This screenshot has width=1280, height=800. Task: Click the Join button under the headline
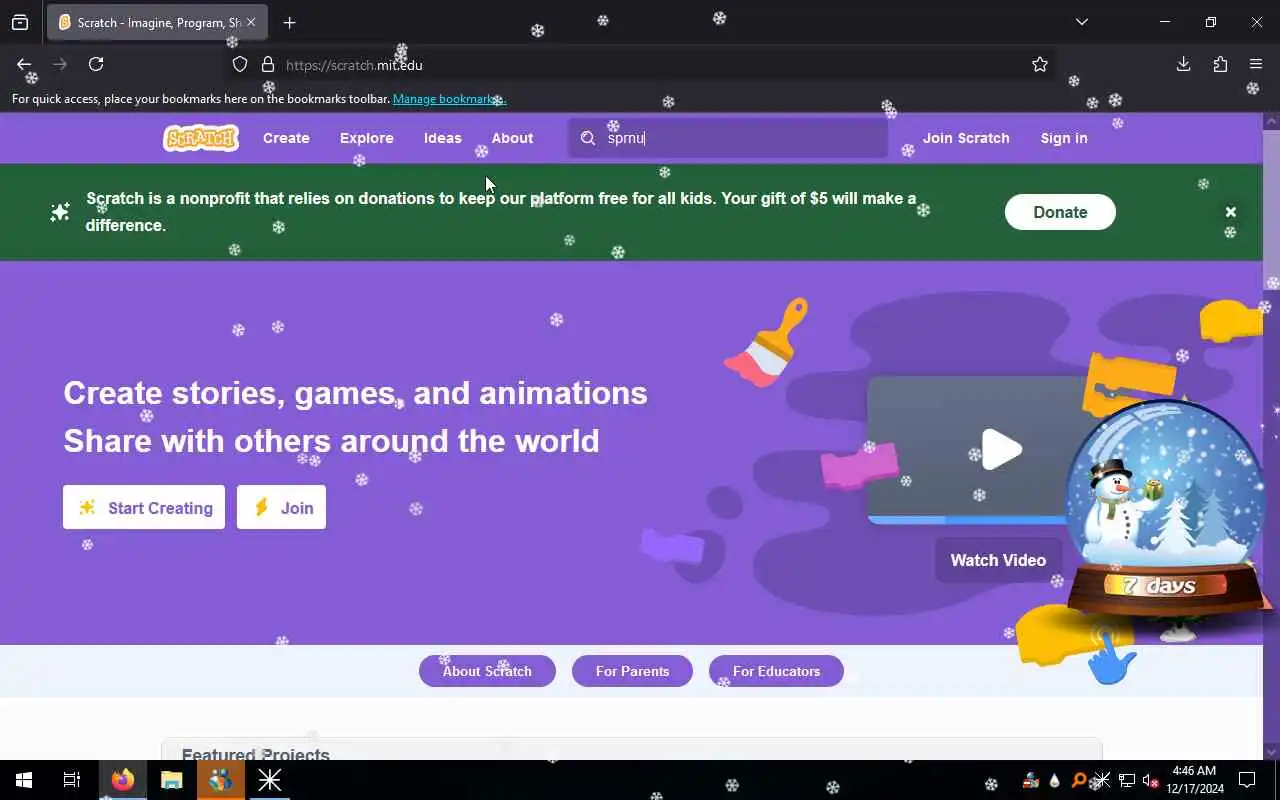coord(281,508)
